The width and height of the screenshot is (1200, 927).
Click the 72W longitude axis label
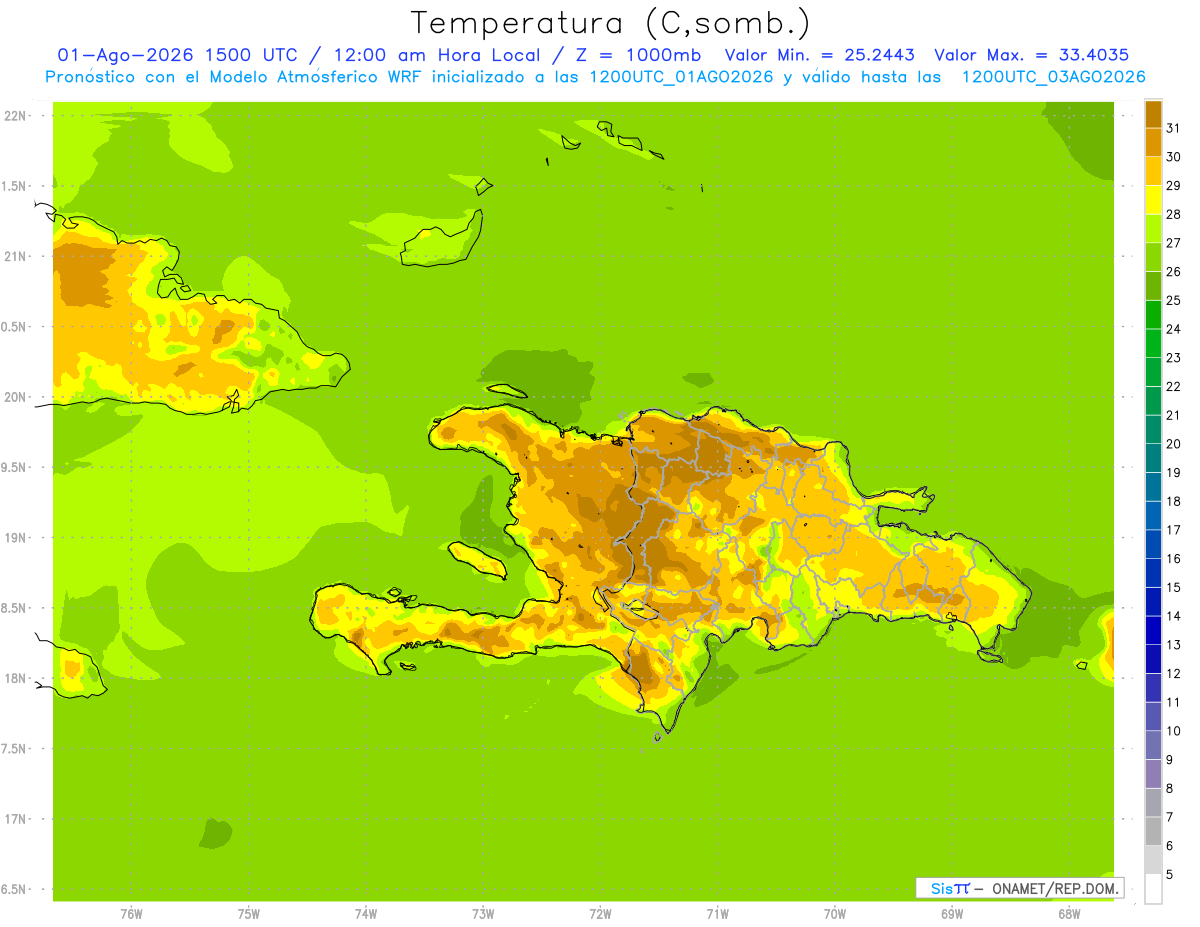(600, 913)
